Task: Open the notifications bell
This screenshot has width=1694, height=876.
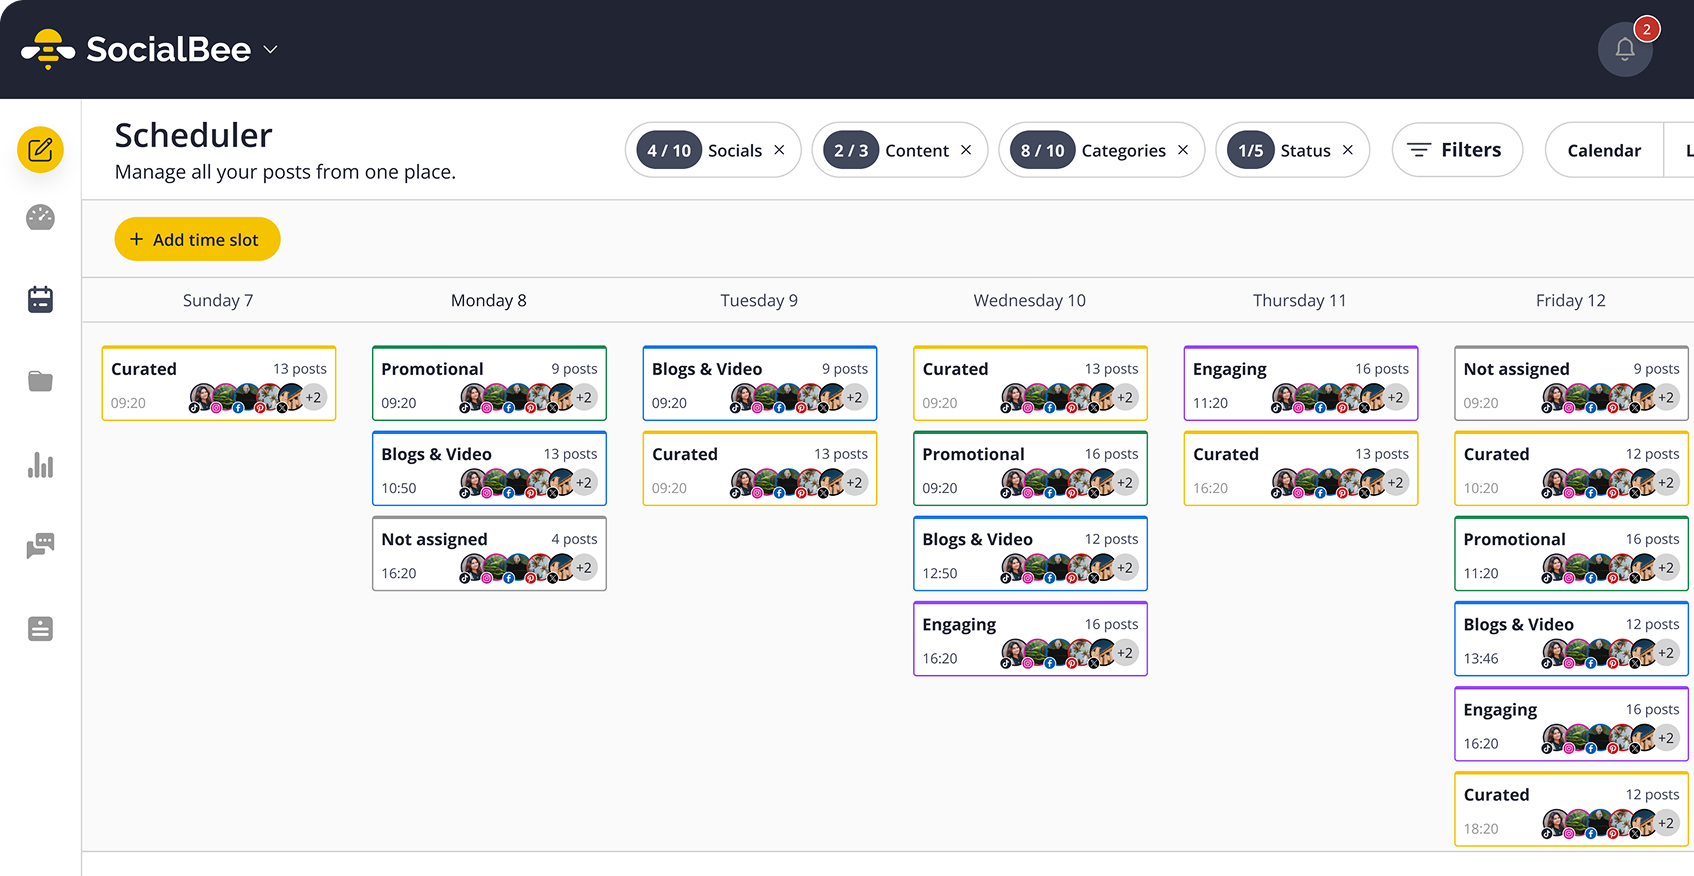Action: pyautogui.click(x=1624, y=49)
